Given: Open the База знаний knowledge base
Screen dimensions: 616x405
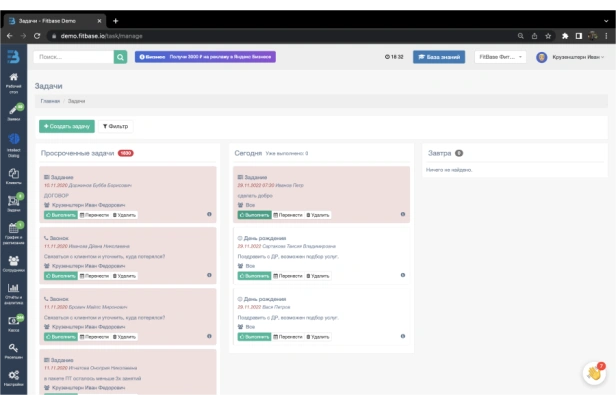Looking at the screenshot, I should click(439, 57).
